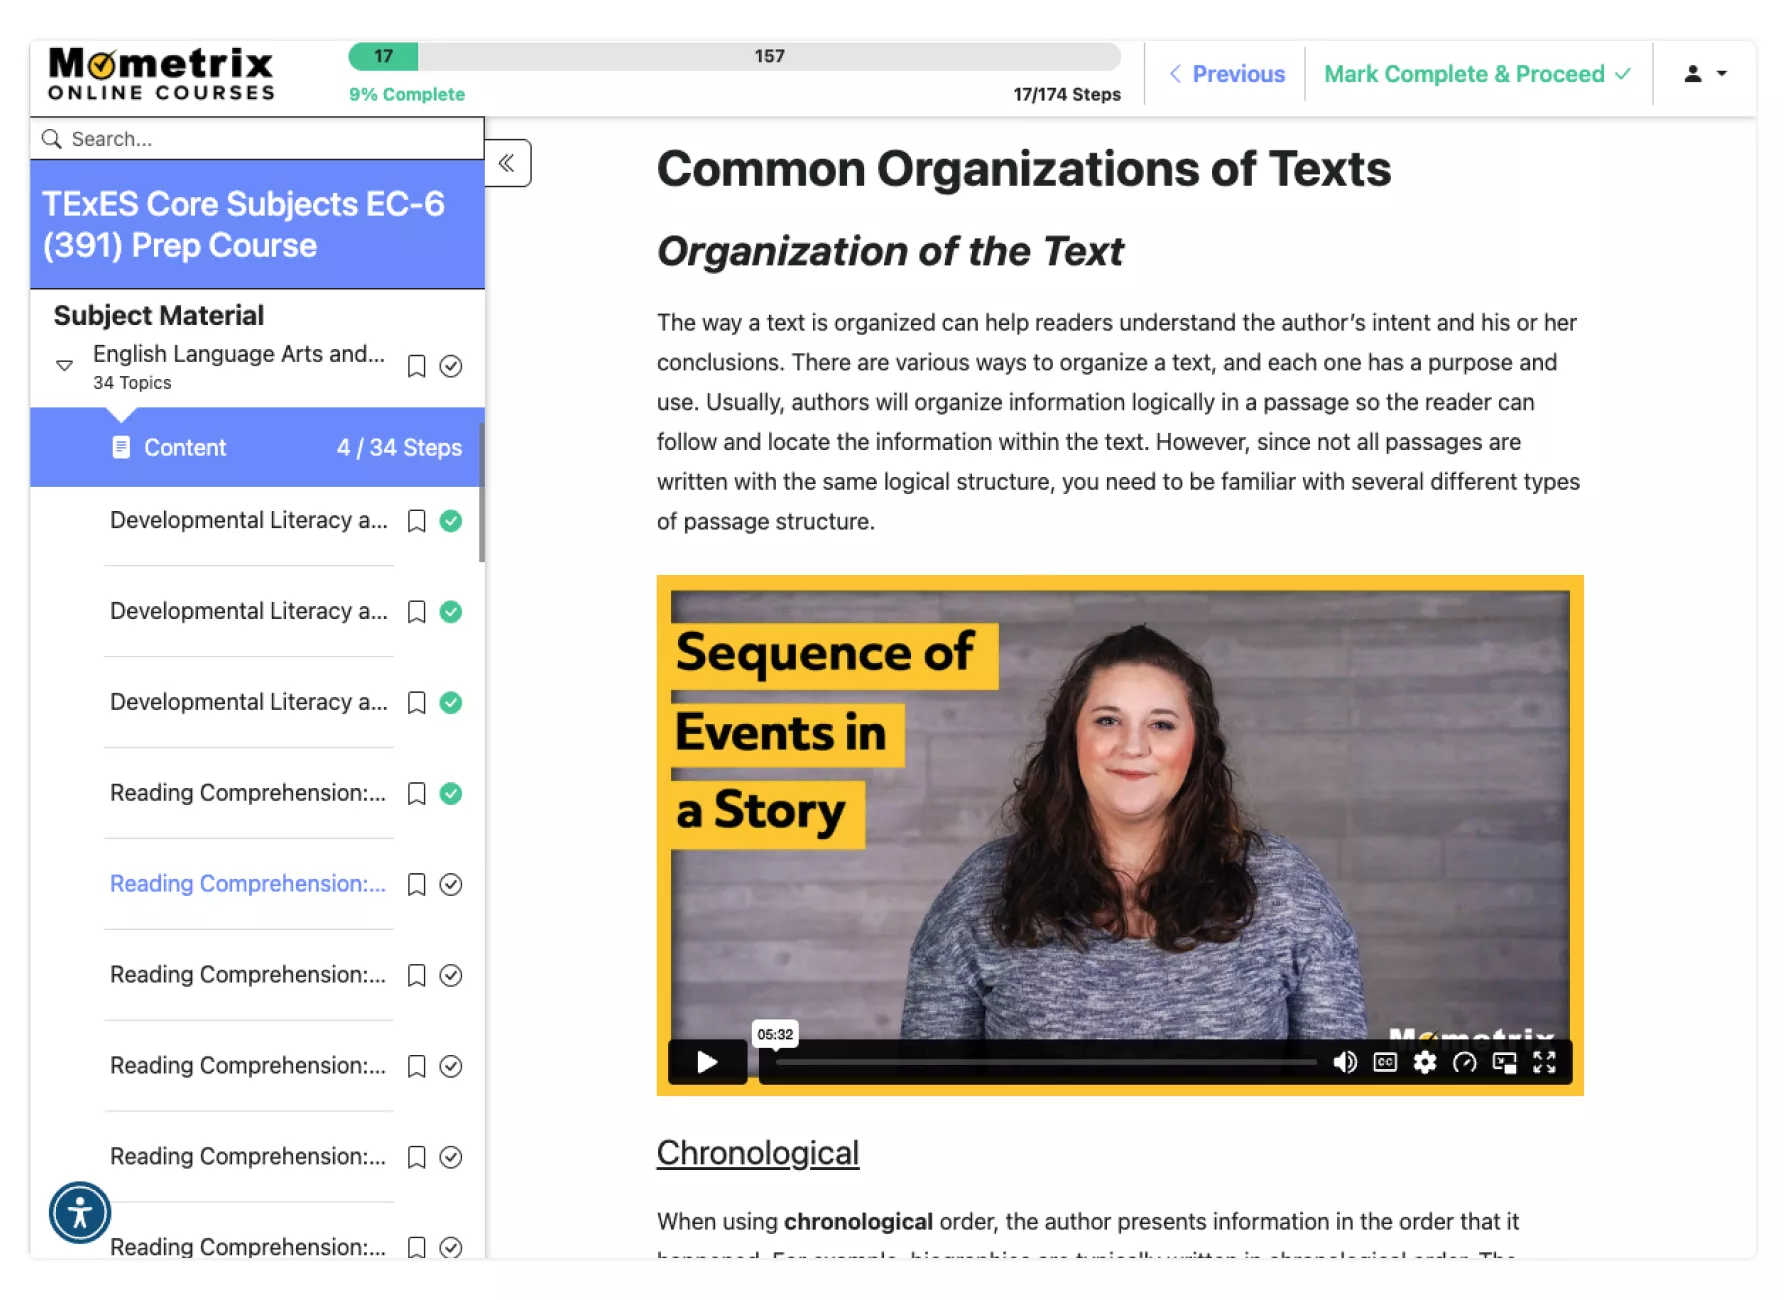Open the accessibility options button

pyautogui.click(x=80, y=1213)
